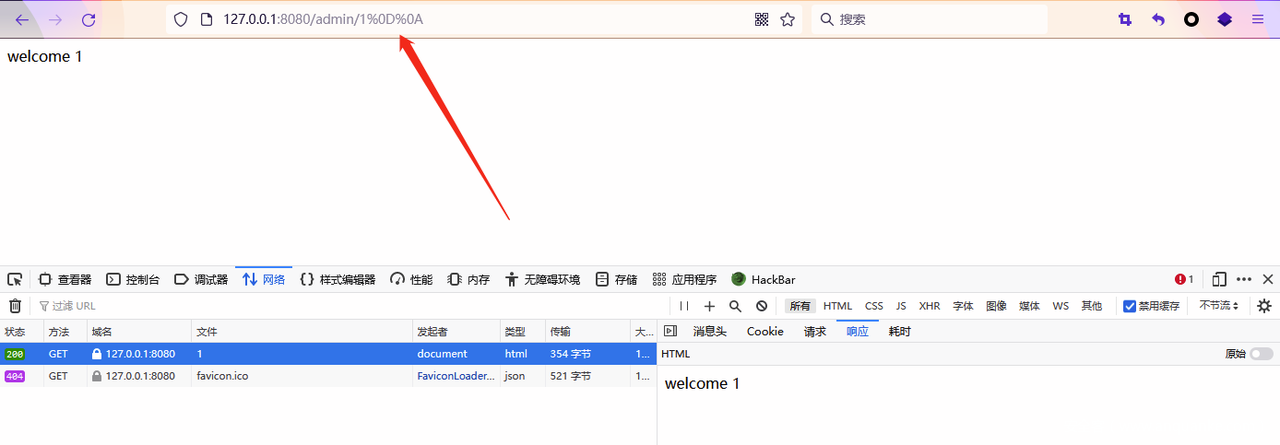Open the 控制台 console tab

point(133,280)
